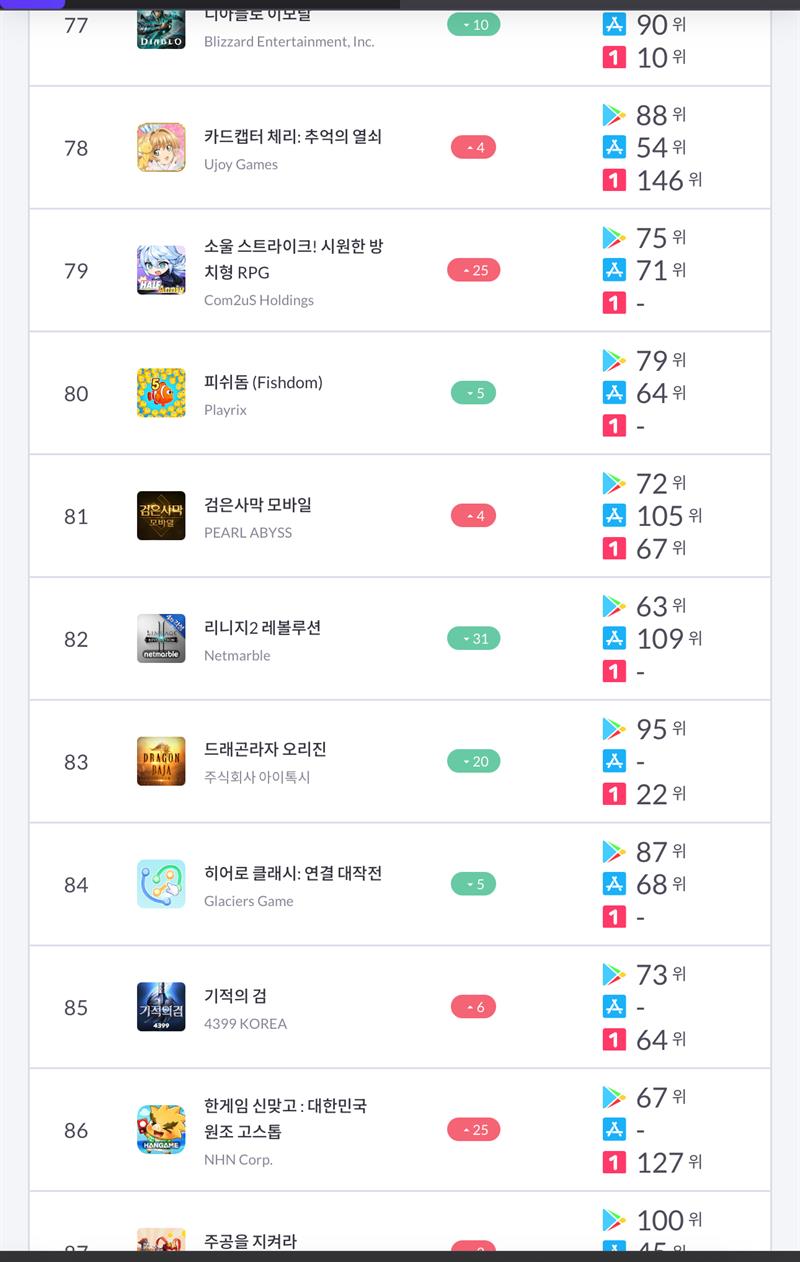Open the 검은사막 모바일 title link
800x1262 pixels.
tap(258, 505)
